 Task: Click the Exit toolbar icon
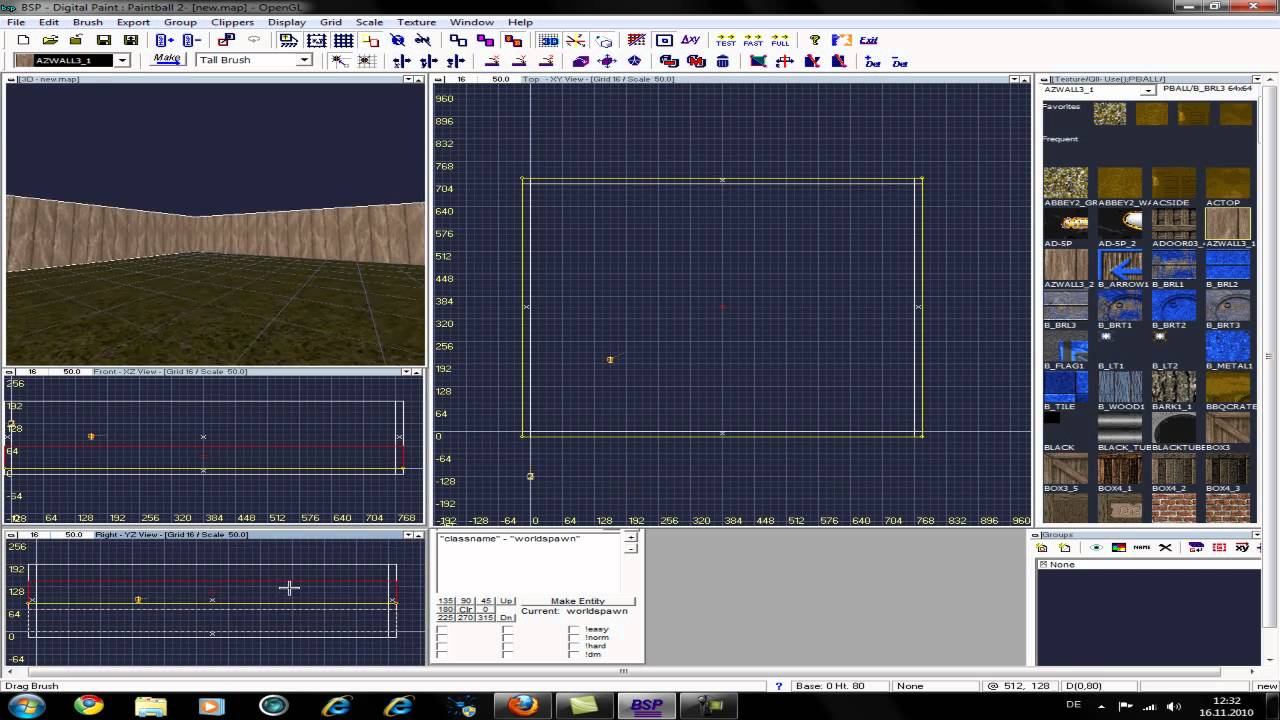[868, 40]
